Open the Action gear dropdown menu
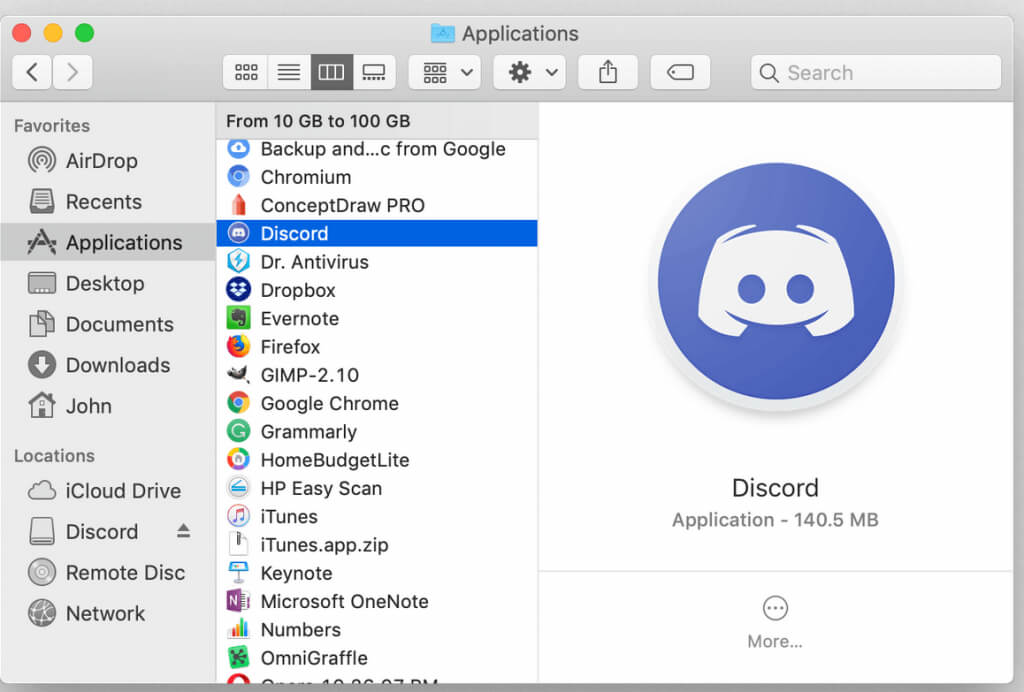The image size is (1024, 692). pos(529,72)
